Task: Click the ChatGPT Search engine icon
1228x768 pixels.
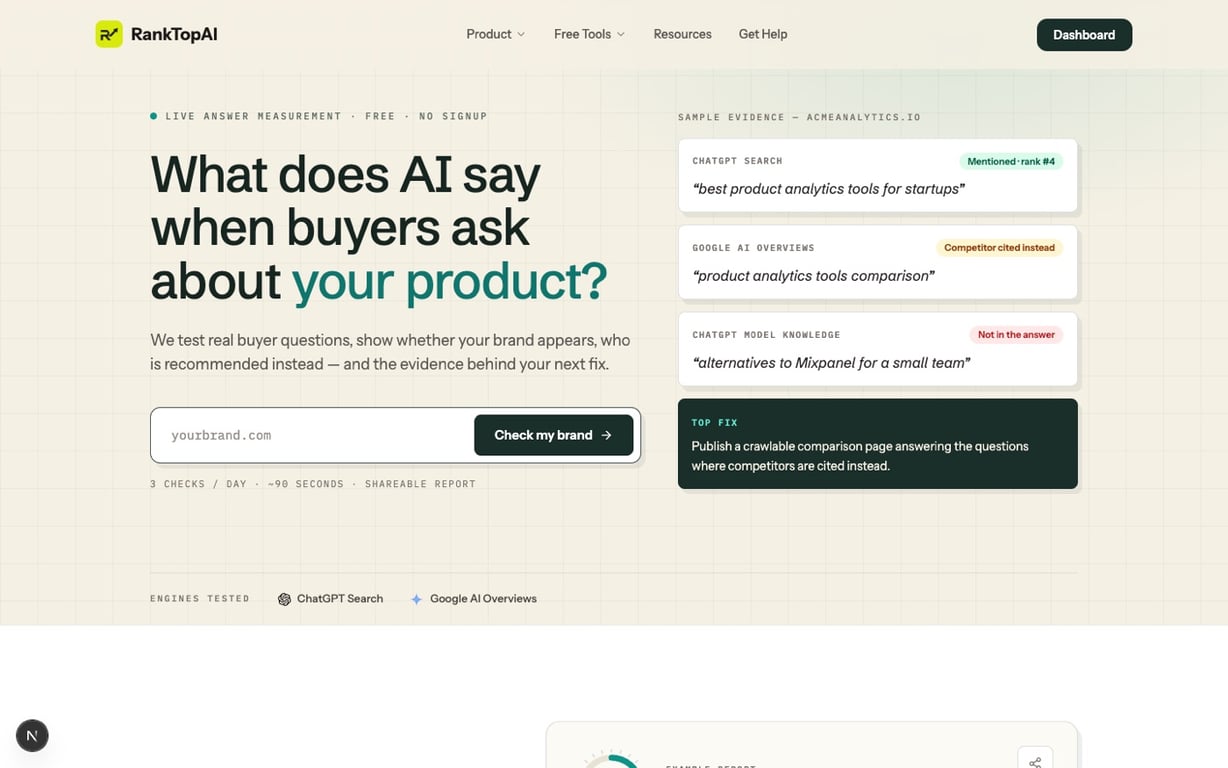Action: click(x=284, y=599)
